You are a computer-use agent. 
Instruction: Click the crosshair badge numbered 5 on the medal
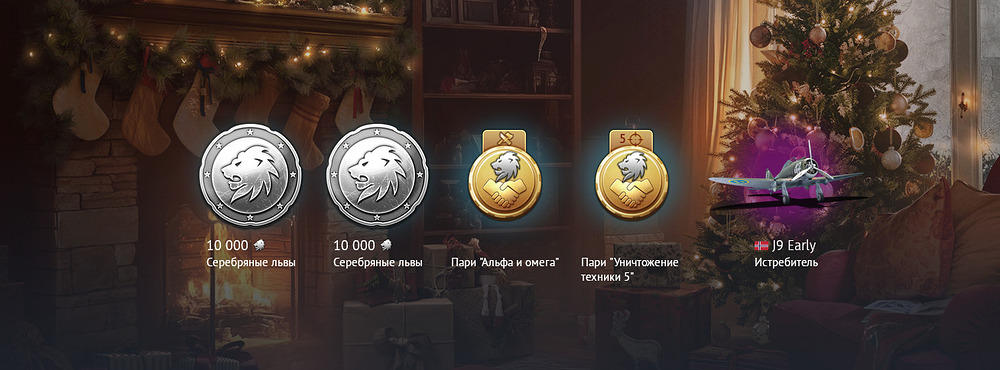[631, 138]
